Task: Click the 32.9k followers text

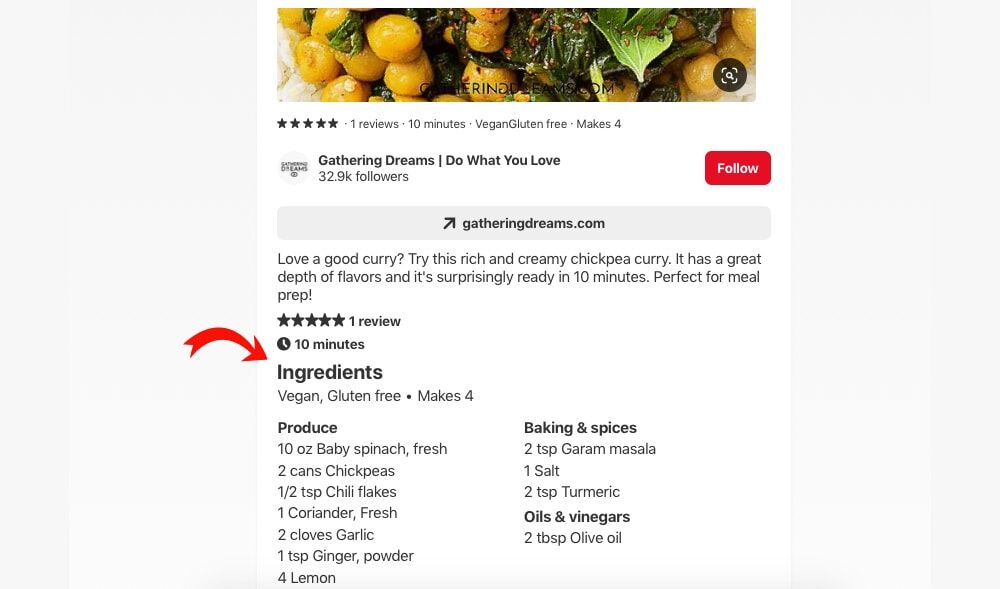Action: [363, 177]
